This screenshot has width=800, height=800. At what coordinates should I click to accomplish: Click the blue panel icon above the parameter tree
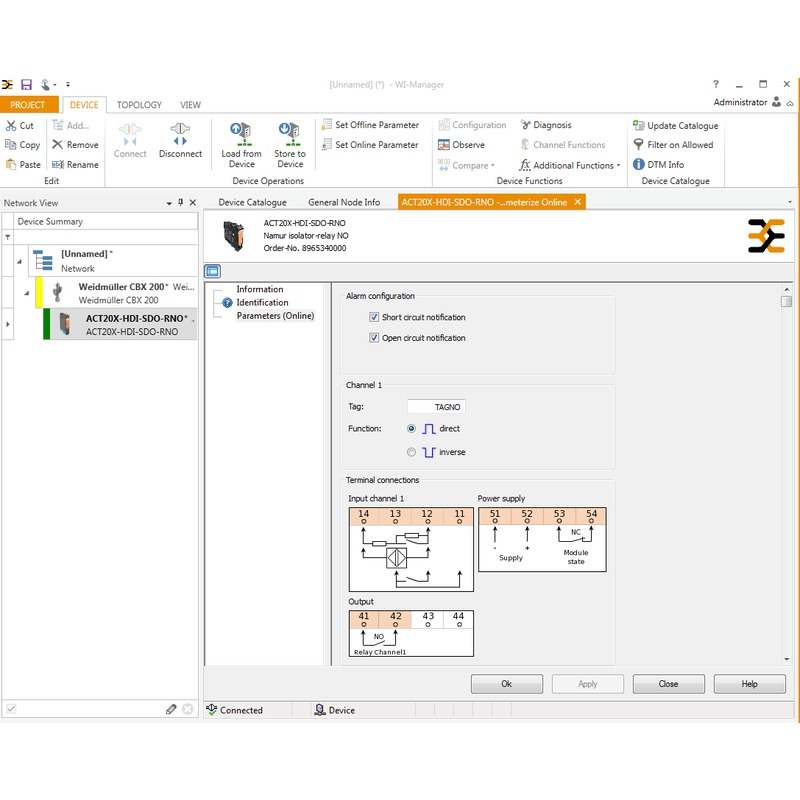pyautogui.click(x=213, y=271)
